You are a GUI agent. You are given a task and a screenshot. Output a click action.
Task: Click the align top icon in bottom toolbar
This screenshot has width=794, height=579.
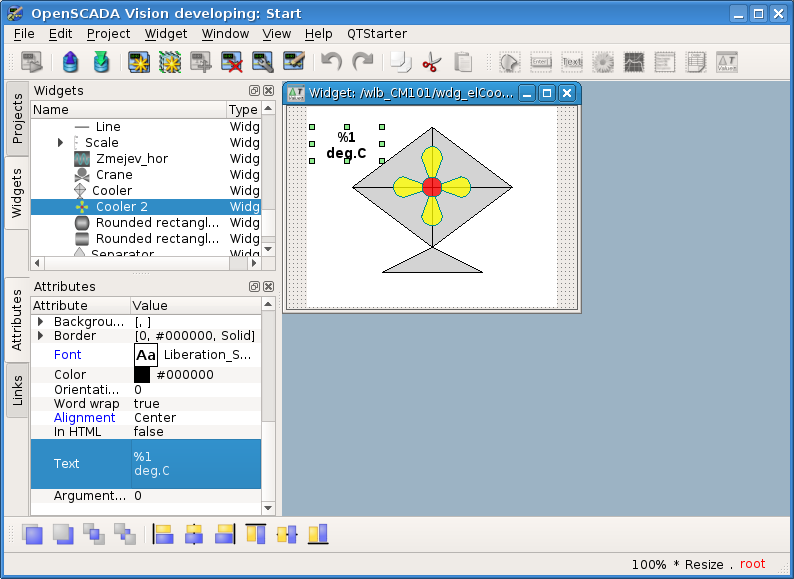(256, 534)
